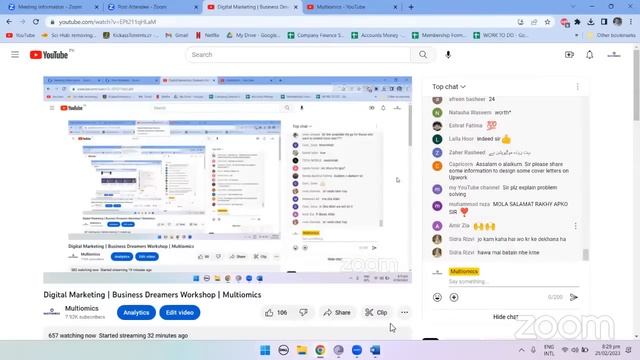Open the account avatar menu in YouTube header
This screenshot has height=360, width=640.
tap(614, 54)
